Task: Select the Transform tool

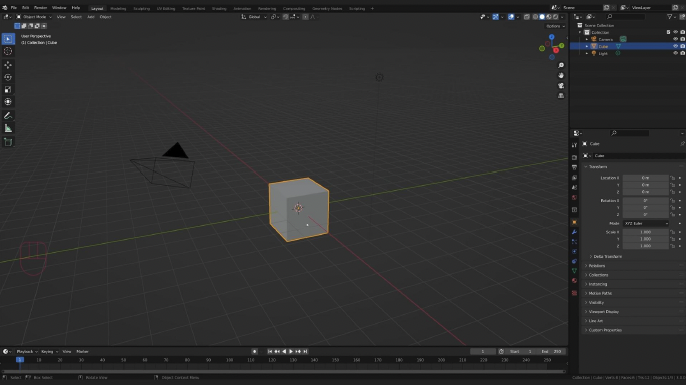Action: [x=8, y=102]
